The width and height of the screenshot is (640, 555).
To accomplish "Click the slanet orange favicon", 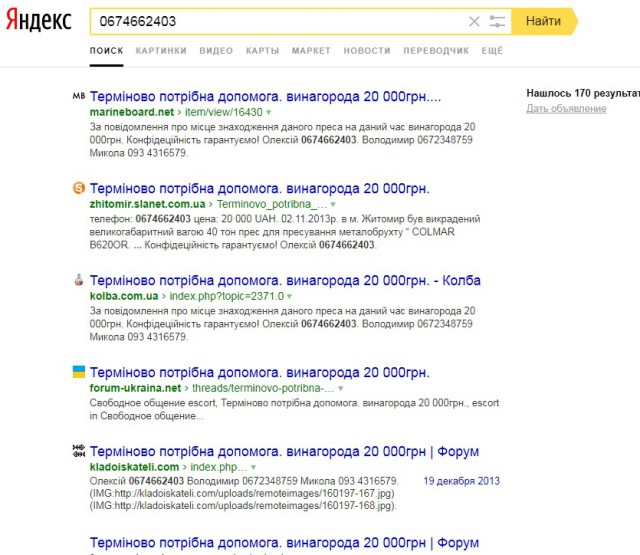I will 79,188.
